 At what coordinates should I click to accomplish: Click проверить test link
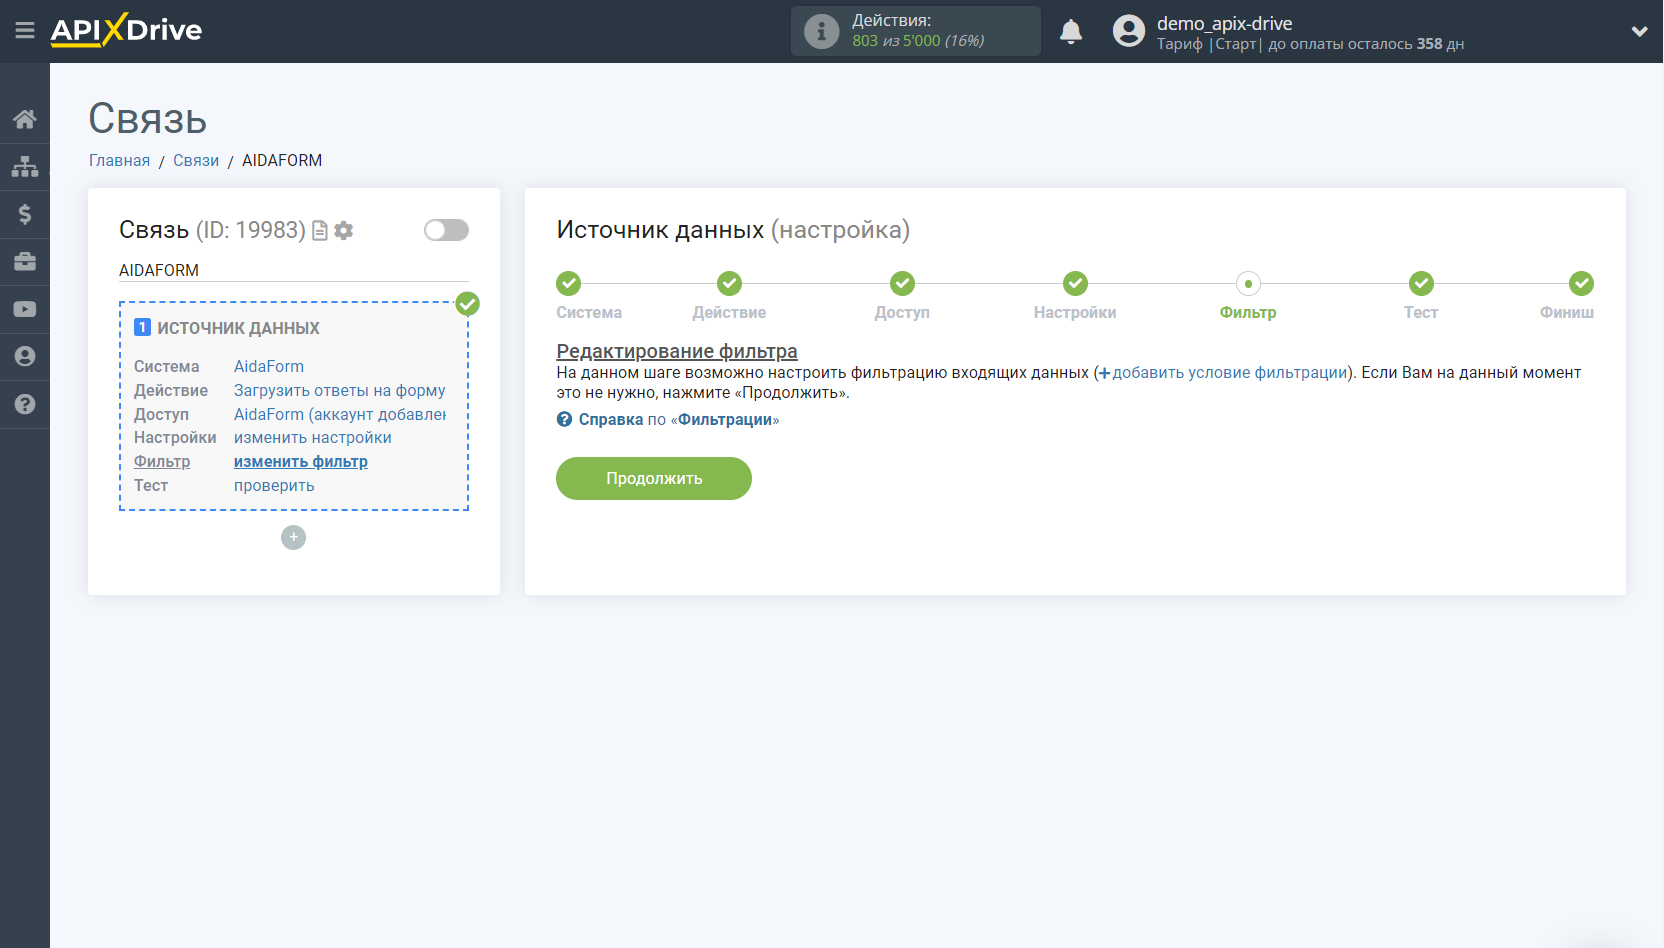(274, 486)
